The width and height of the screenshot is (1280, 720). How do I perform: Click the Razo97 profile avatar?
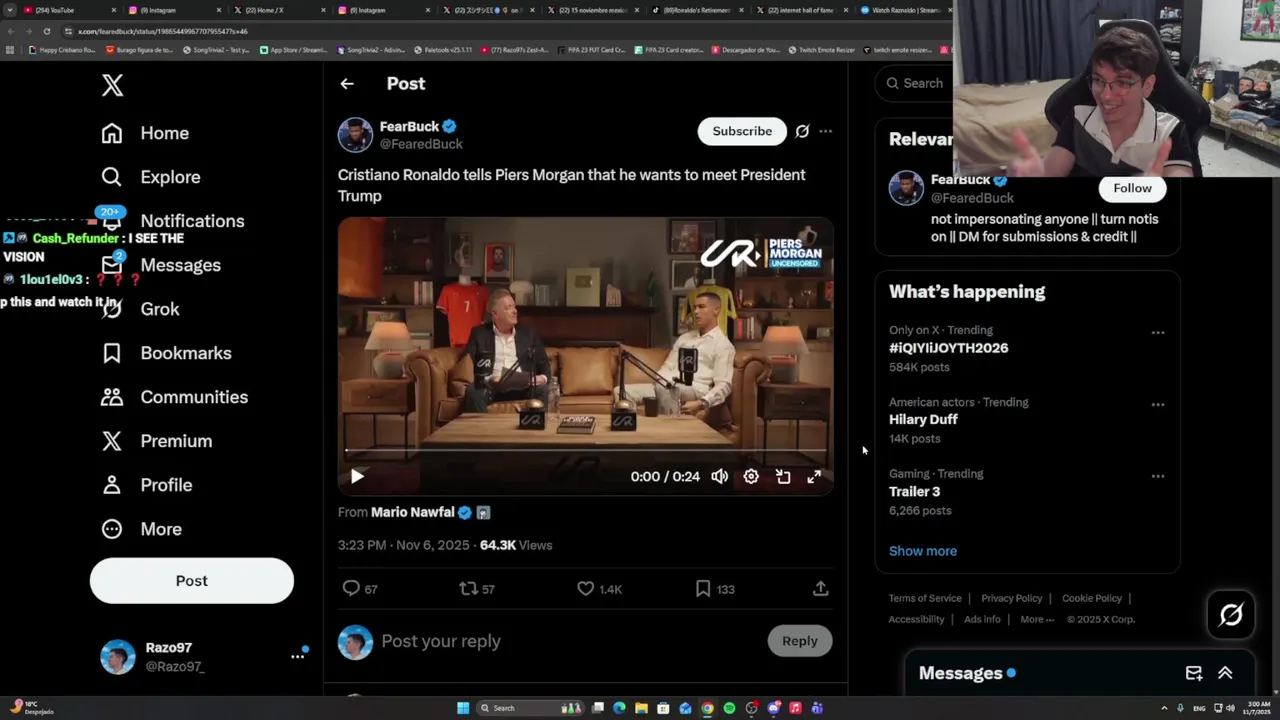pyautogui.click(x=118, y=657)
